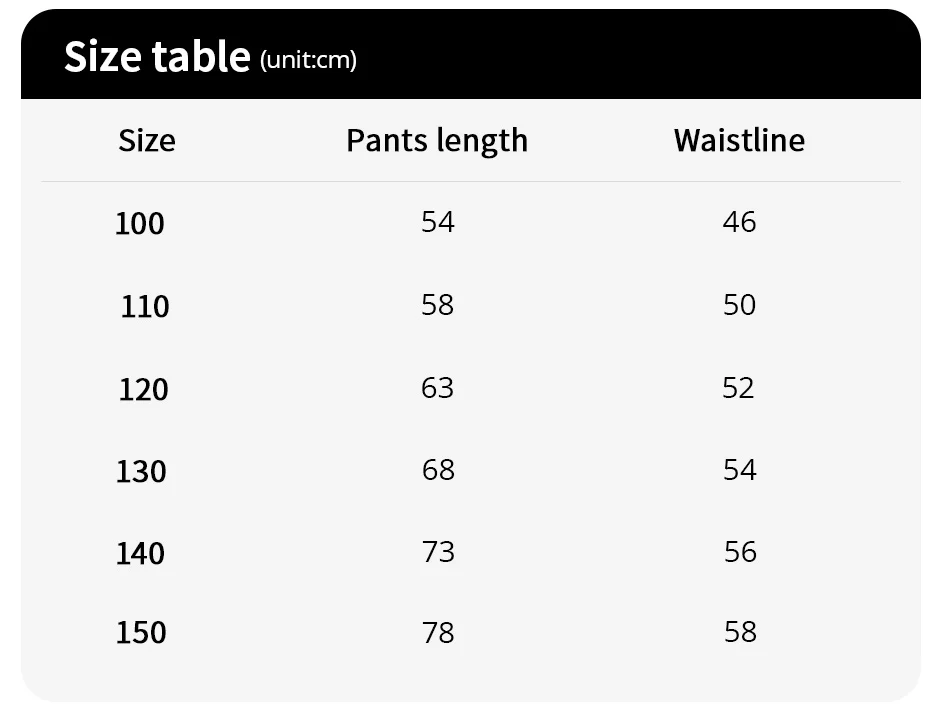Click size 120 row label
Image resolution: width=940 pixels, height=711 pixels.
click(144, 389)
